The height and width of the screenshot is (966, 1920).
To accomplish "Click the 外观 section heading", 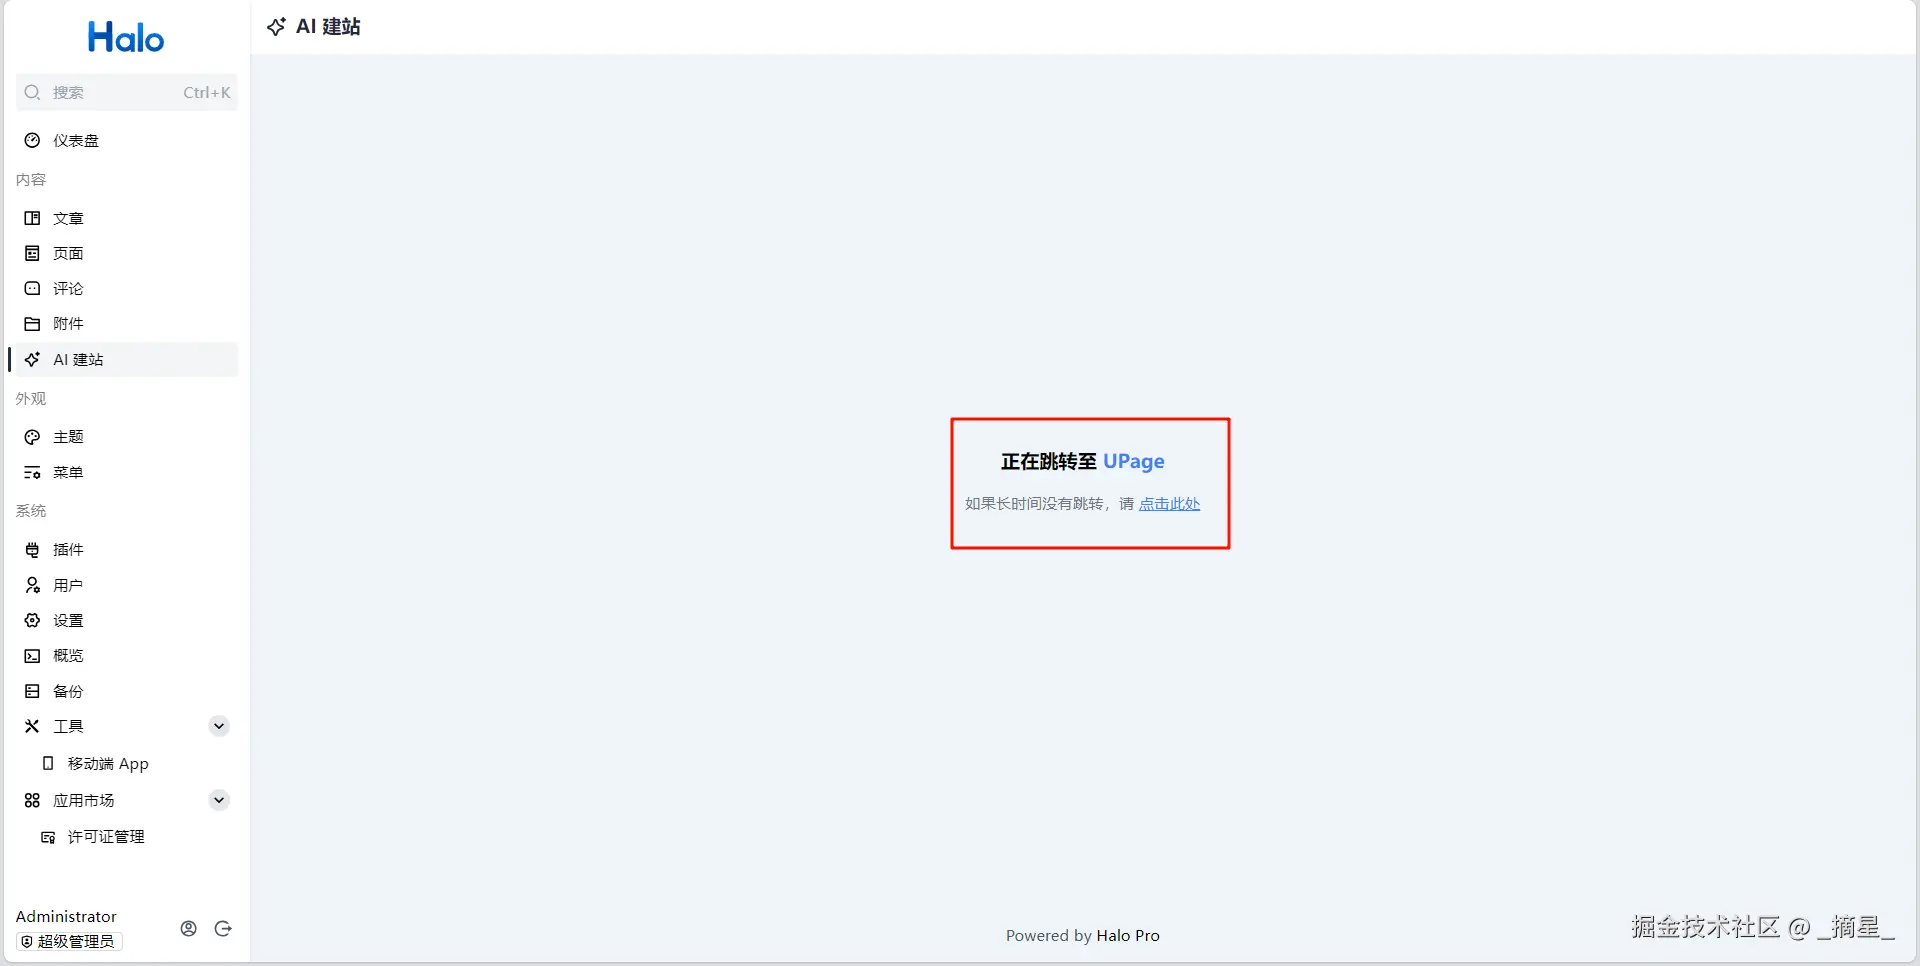I will (31, 399).
